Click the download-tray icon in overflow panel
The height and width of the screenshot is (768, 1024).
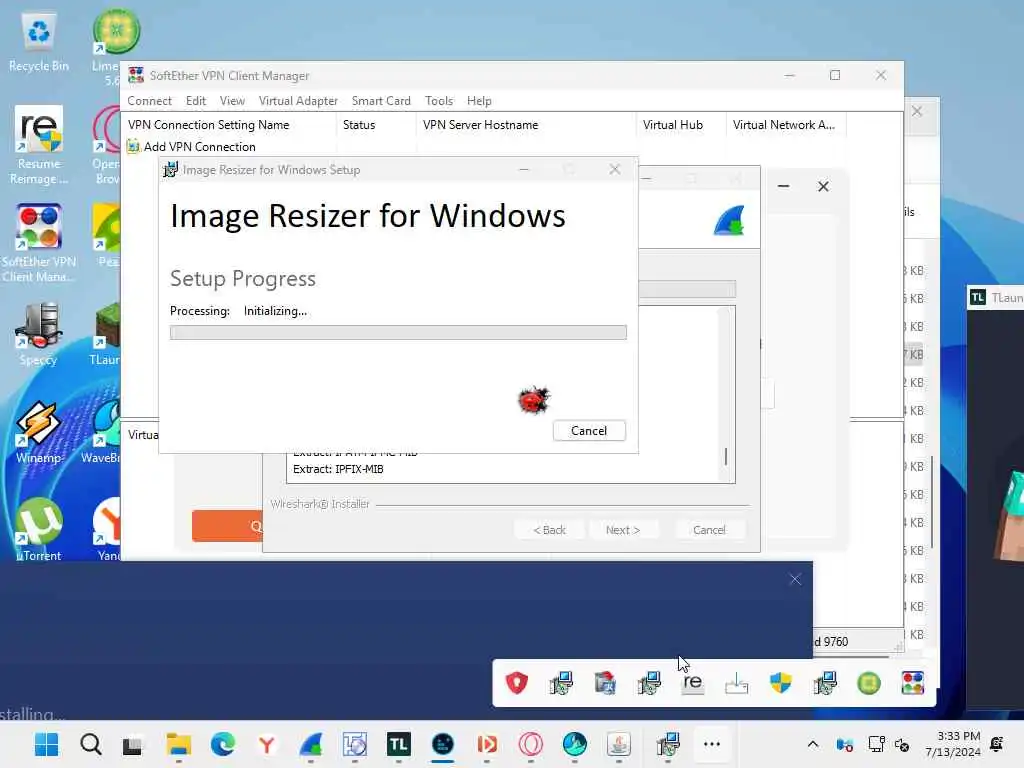click(x=737, y=683)
